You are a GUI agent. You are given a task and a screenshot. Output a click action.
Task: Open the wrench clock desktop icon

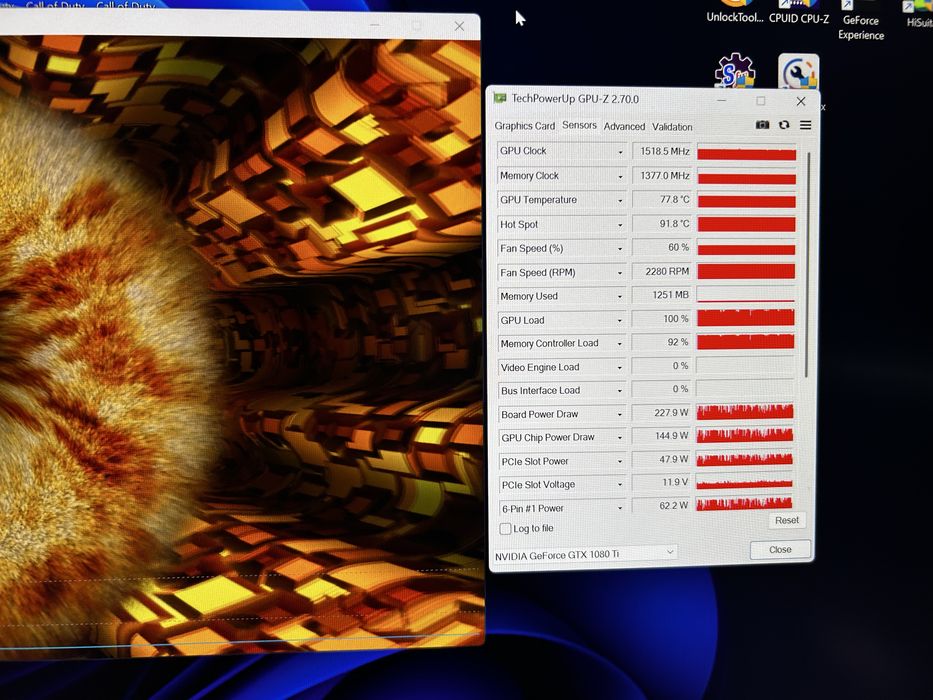799,71
